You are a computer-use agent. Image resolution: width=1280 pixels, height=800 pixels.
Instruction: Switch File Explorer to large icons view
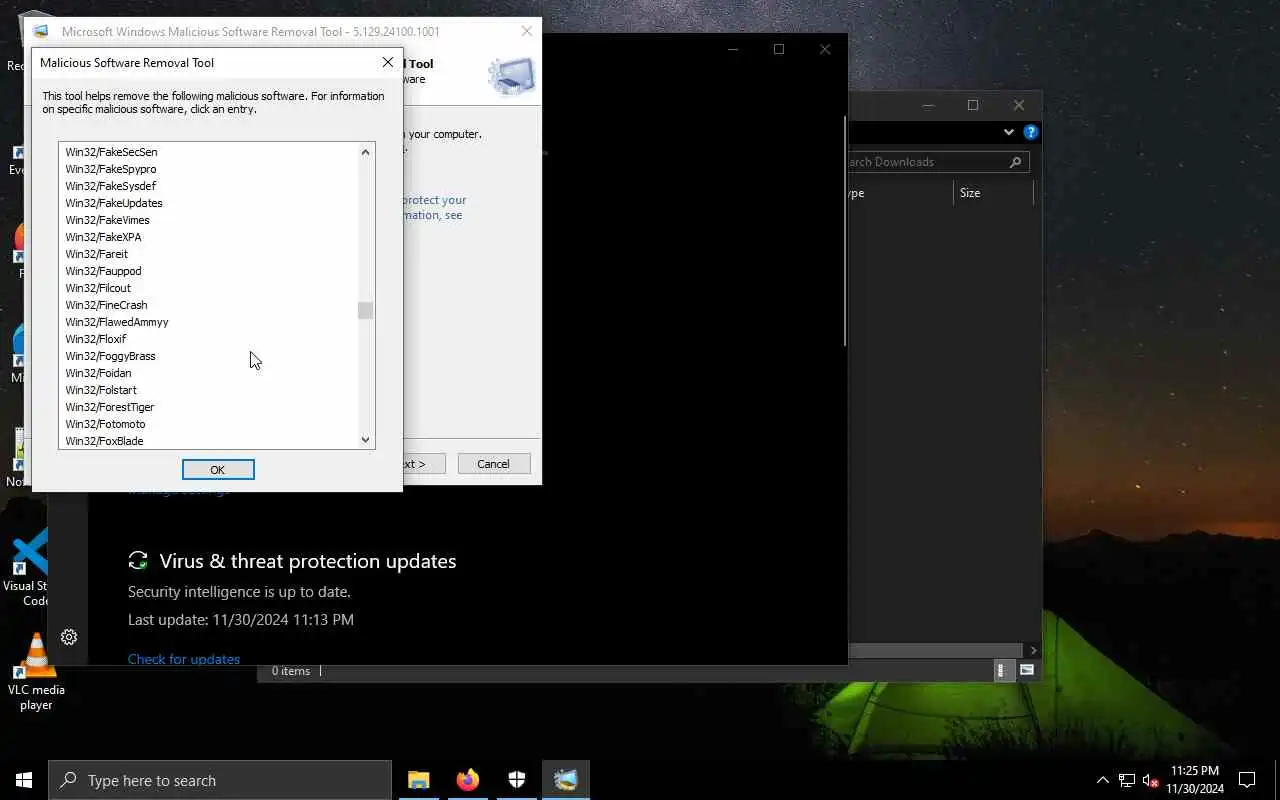pos(1026,671)
